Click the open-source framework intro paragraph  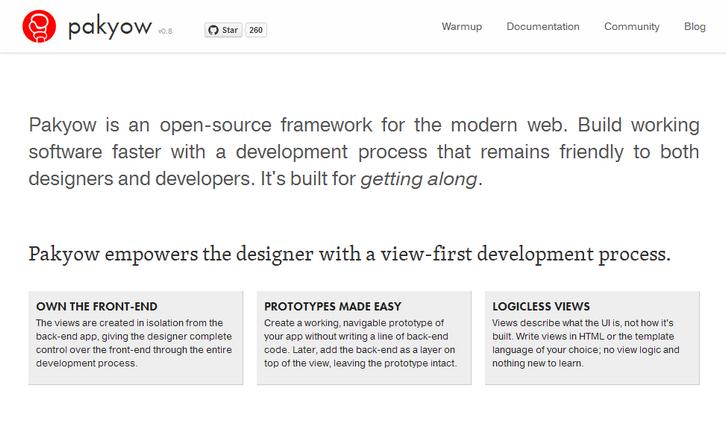coord(363,152)
